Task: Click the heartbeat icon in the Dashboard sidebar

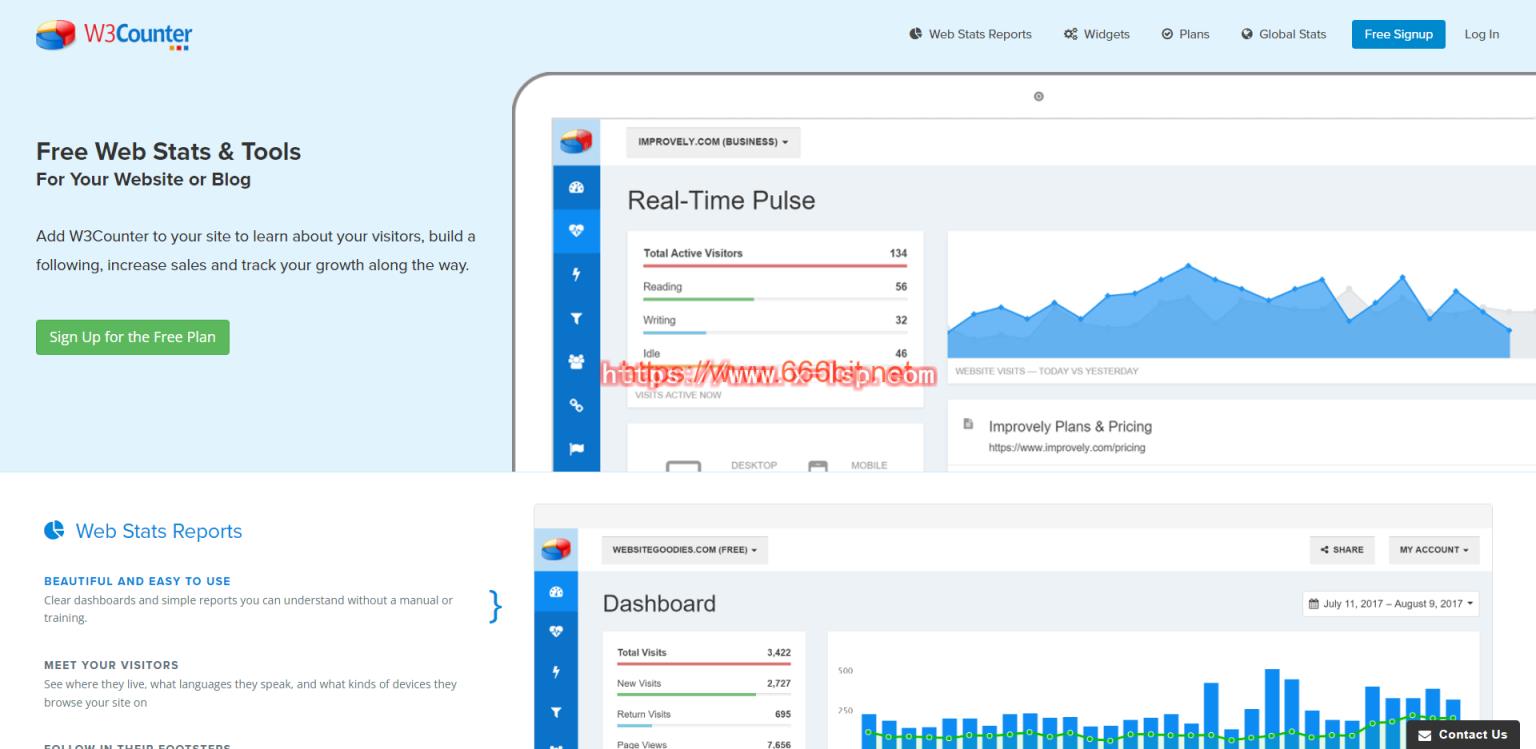Action: click(556, 632)
